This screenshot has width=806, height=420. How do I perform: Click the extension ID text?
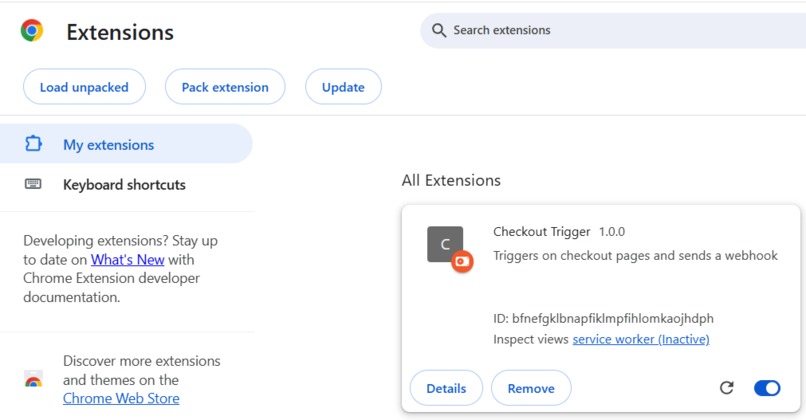pyautogui.click(x=603, y=318)
